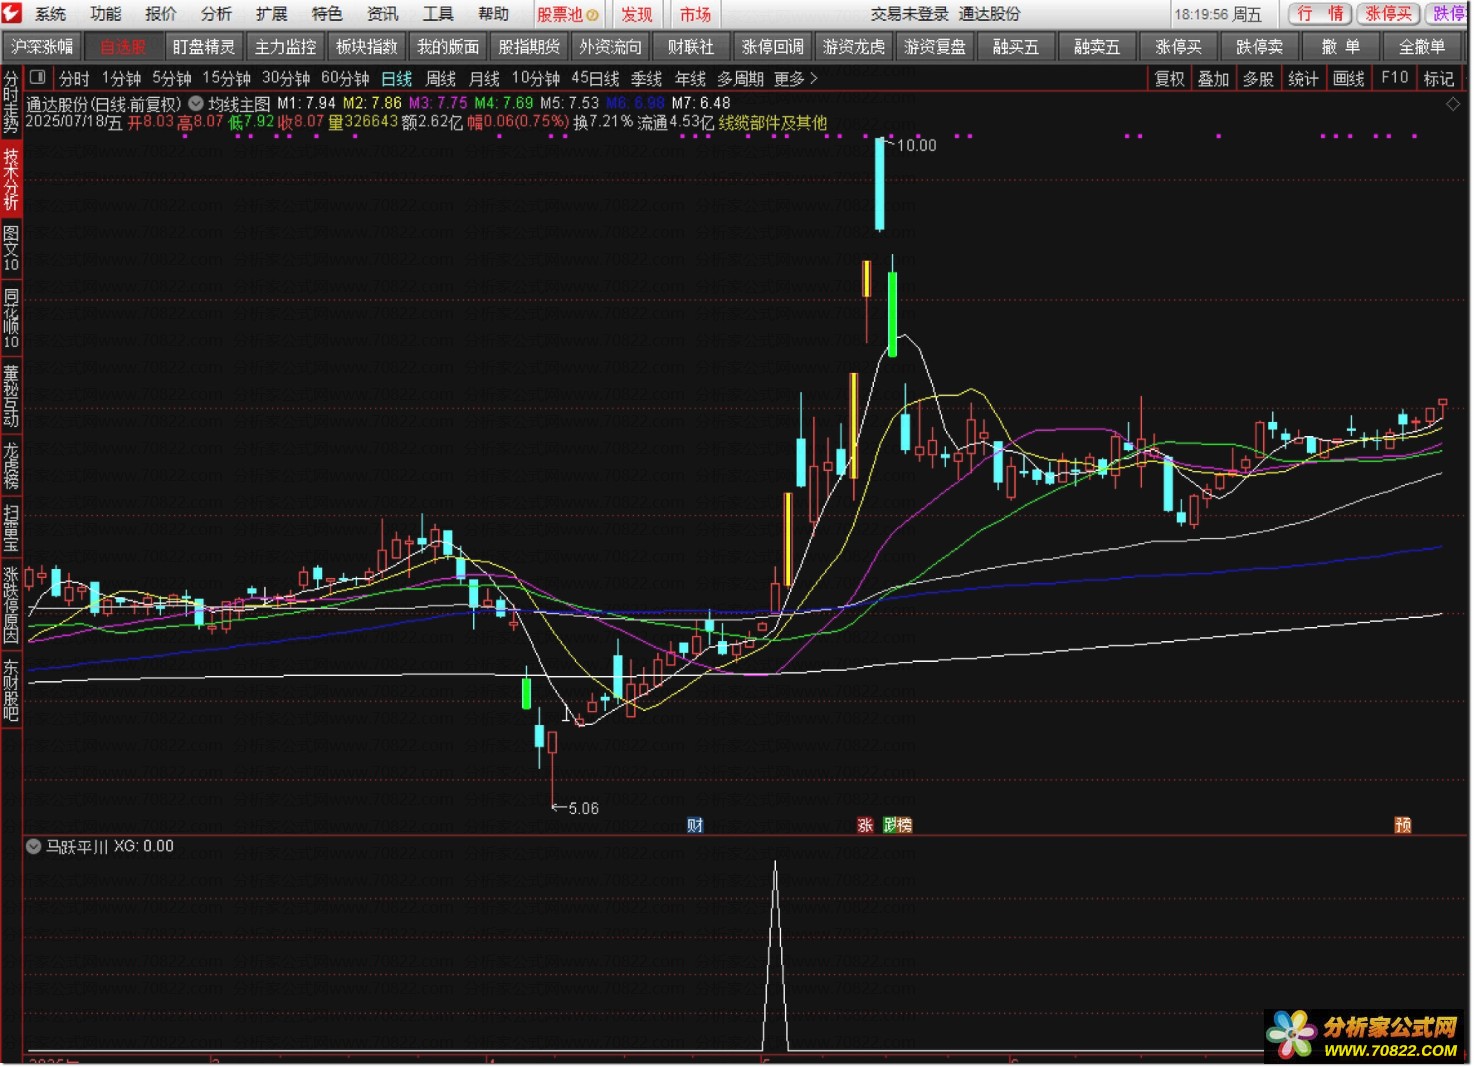Switch chart to 60分钟 period

click(x=345, y=78)
